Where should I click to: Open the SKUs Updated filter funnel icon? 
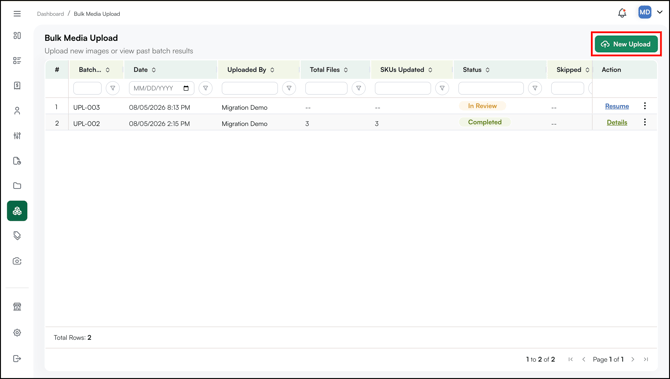(x=442, y=88)
